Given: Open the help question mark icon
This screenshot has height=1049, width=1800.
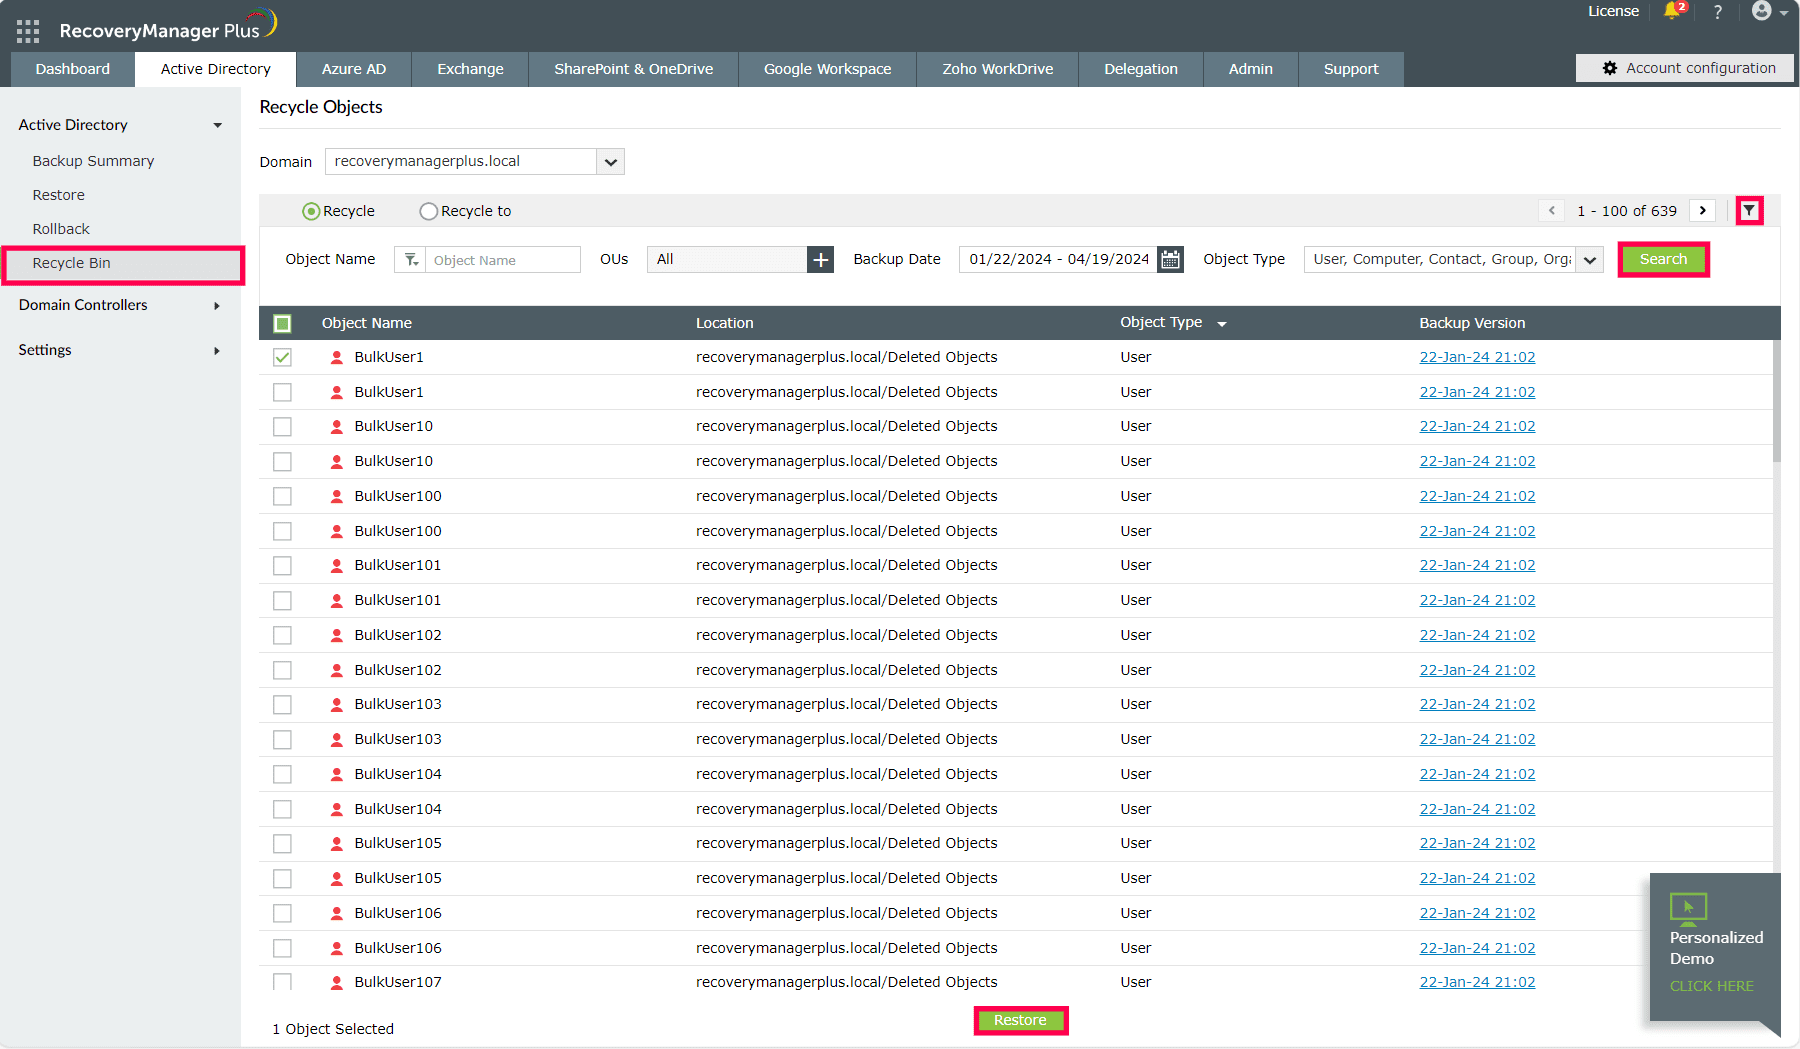Looking at the screenshot, I should coord(1718,12).
